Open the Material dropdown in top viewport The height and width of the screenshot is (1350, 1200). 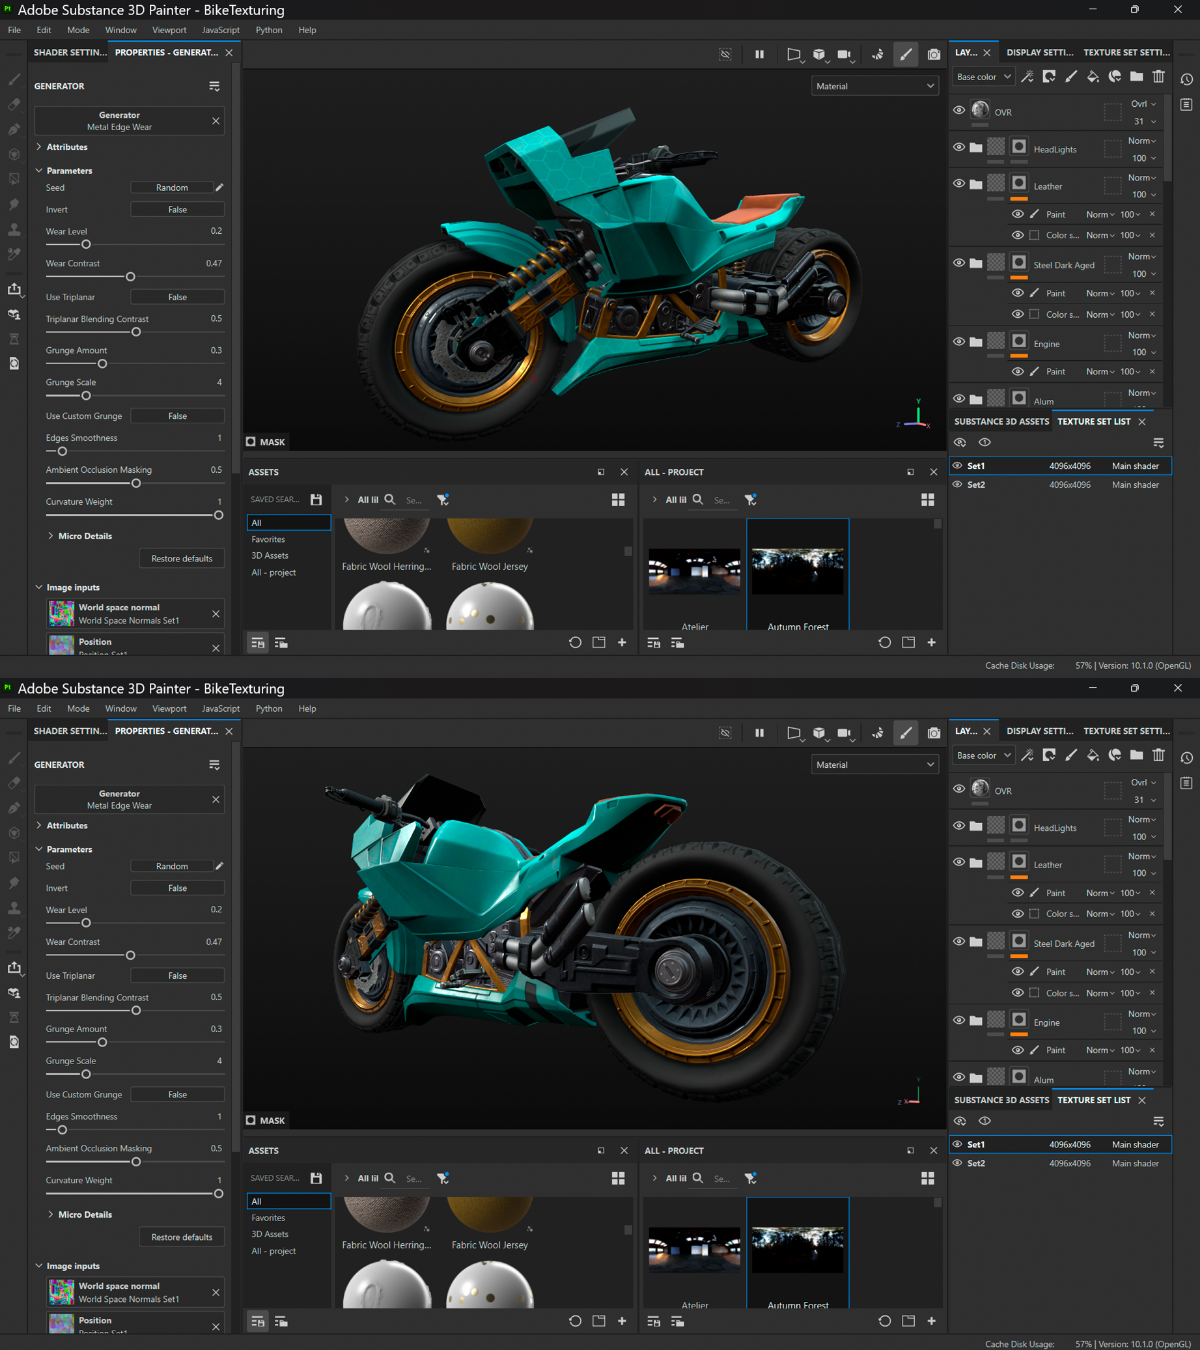click(x=875, y=86)
